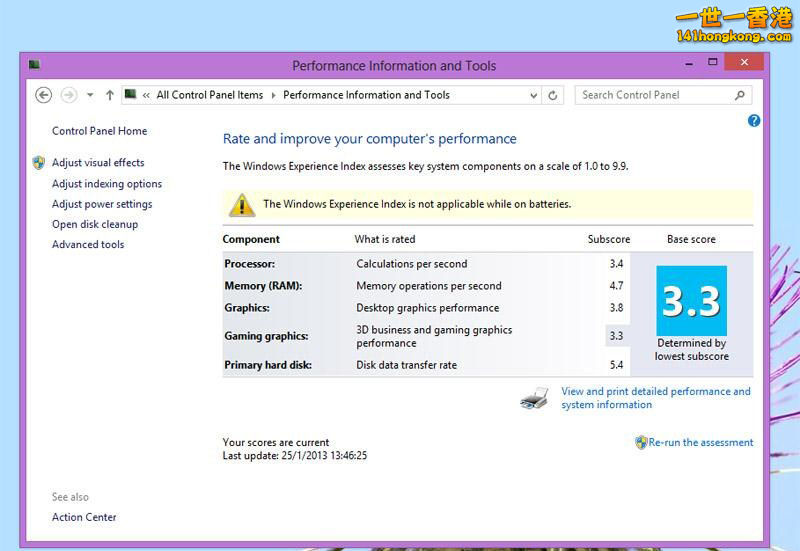Viewport: 800px width, 551px height.
Task: Open Adjust visual effects
Action: pos(98,163)
